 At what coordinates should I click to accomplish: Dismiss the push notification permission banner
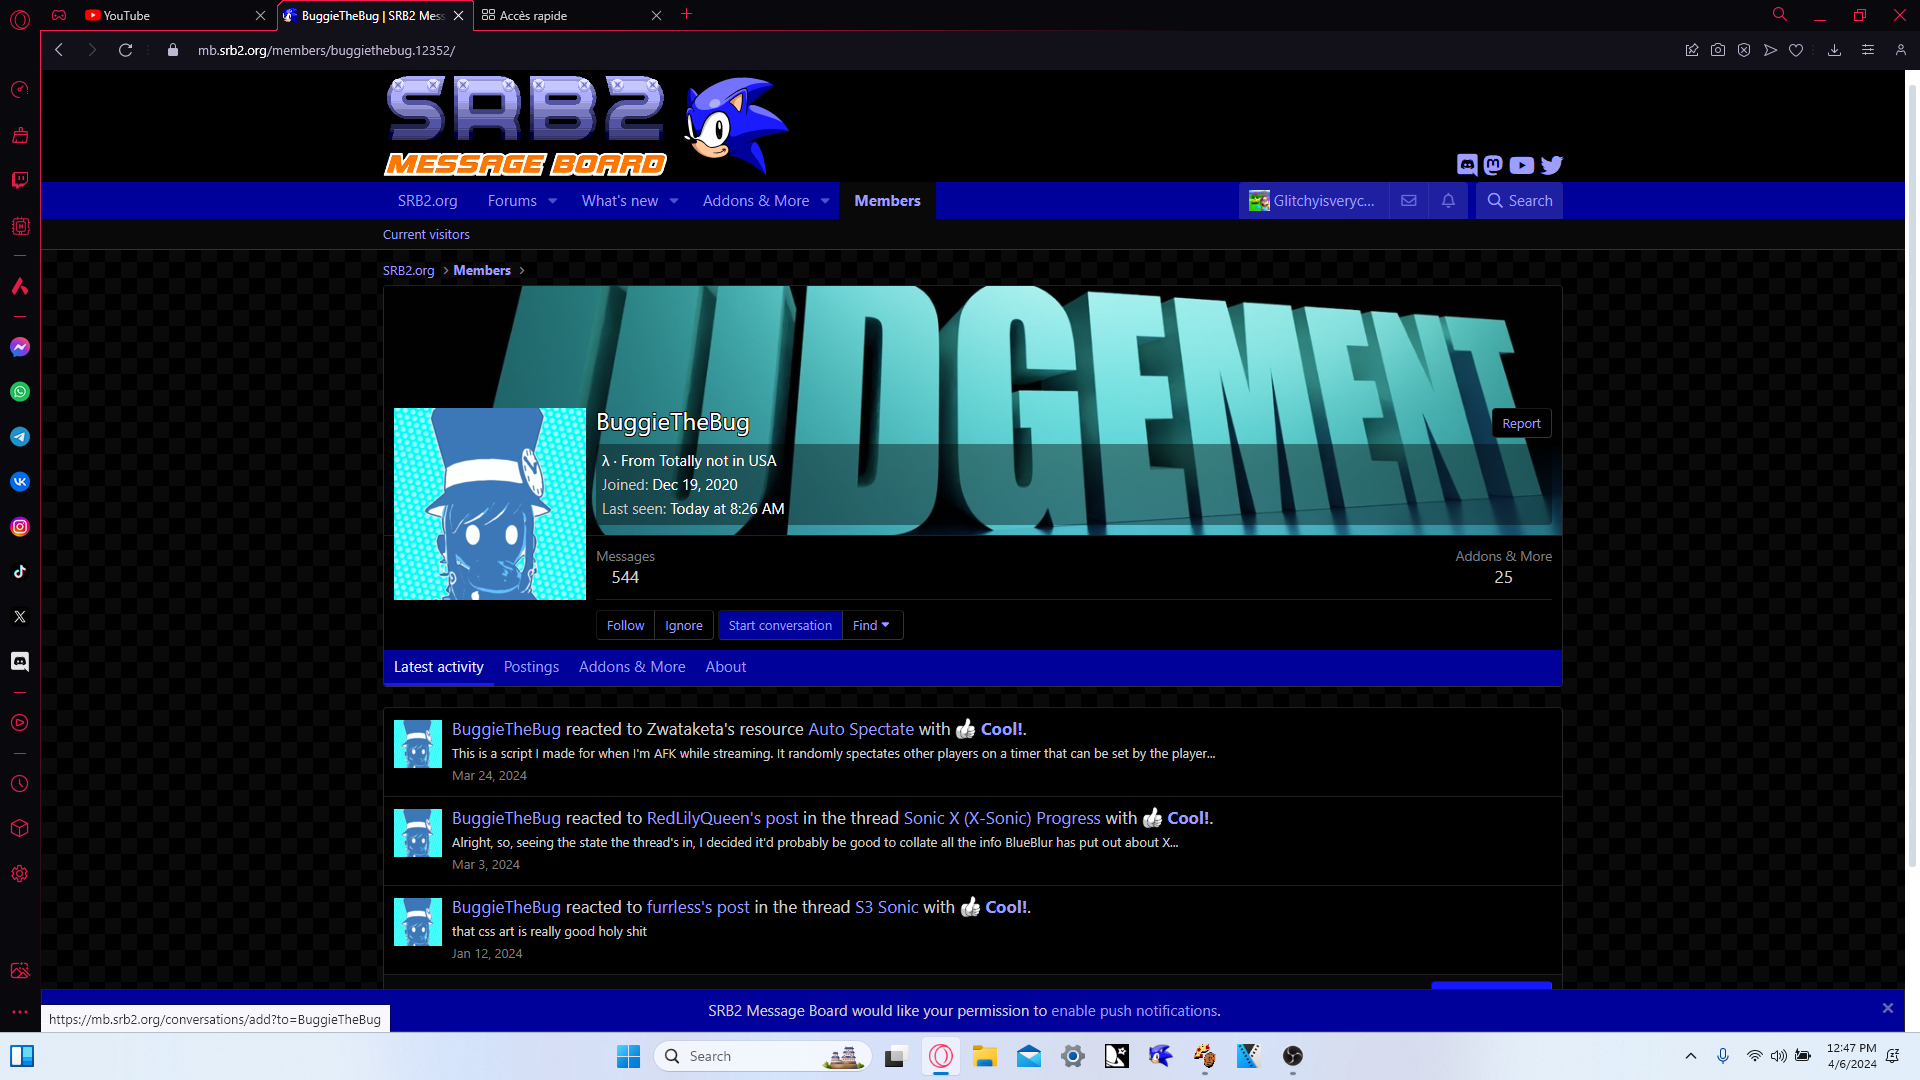[1888, 1008]
